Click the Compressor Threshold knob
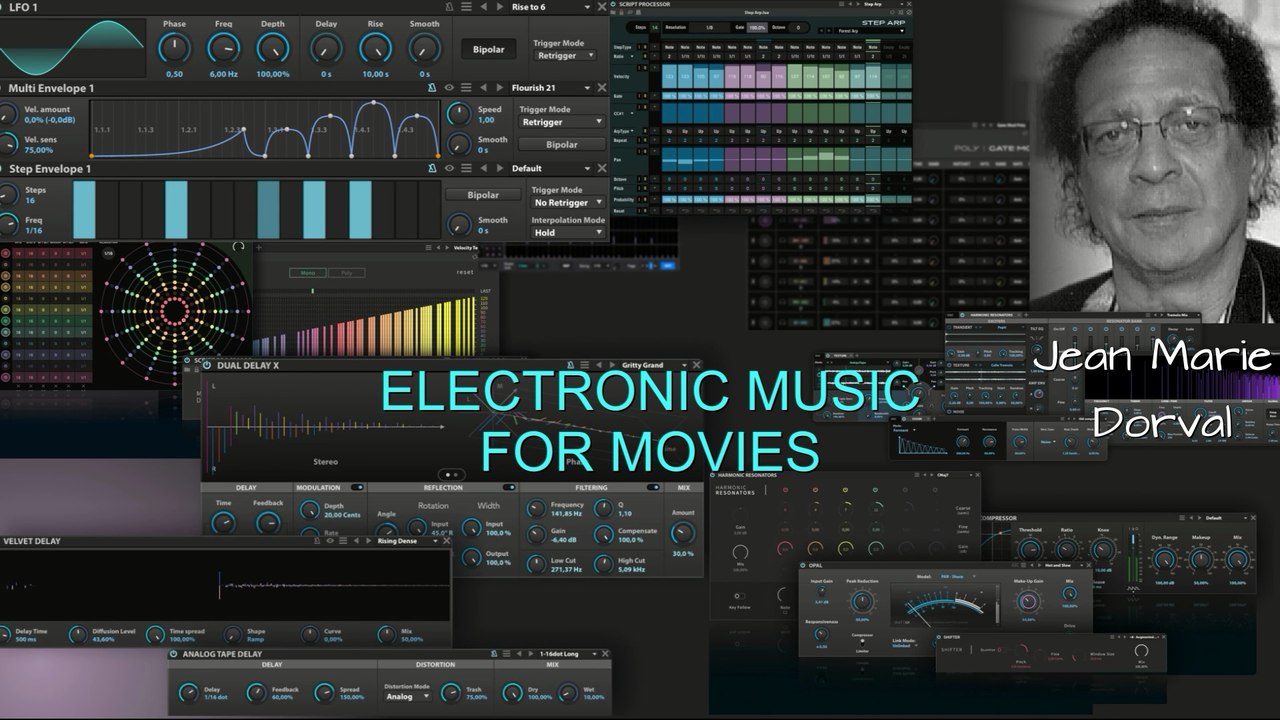The image size is (1280, 720). click(x=1029, y=549)
